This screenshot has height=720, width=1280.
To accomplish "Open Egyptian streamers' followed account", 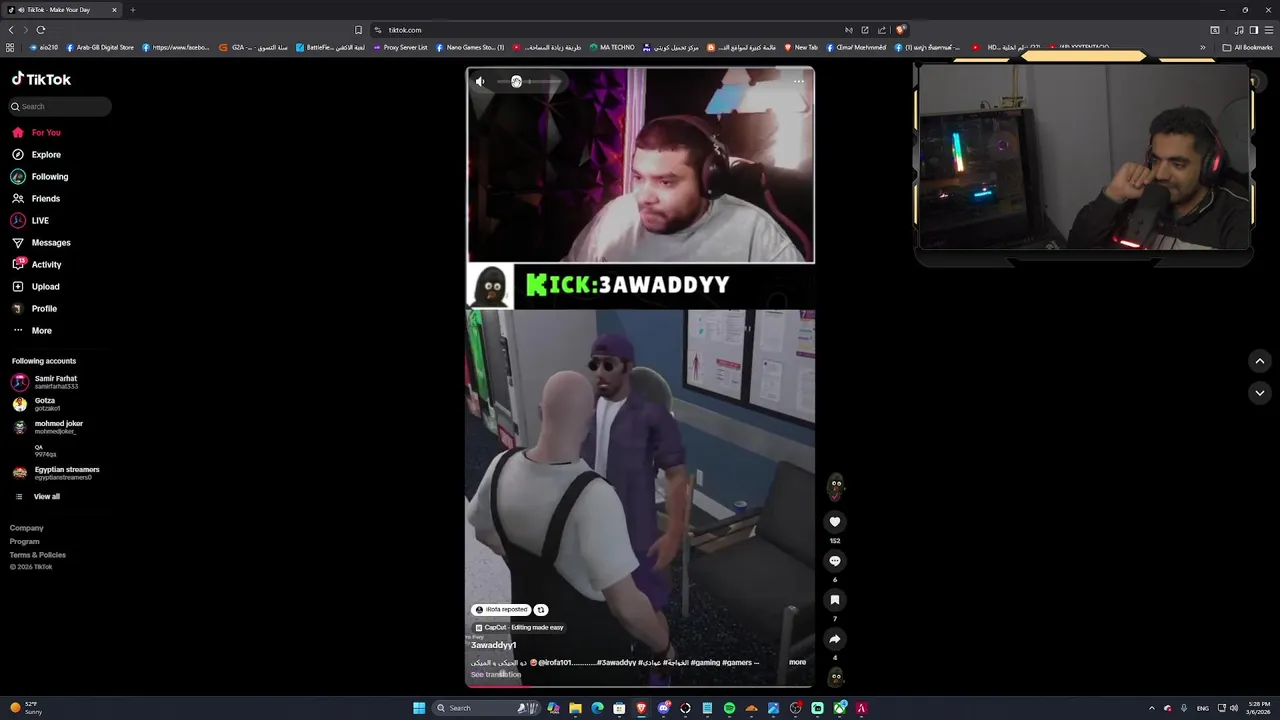I will pos(55,472).
